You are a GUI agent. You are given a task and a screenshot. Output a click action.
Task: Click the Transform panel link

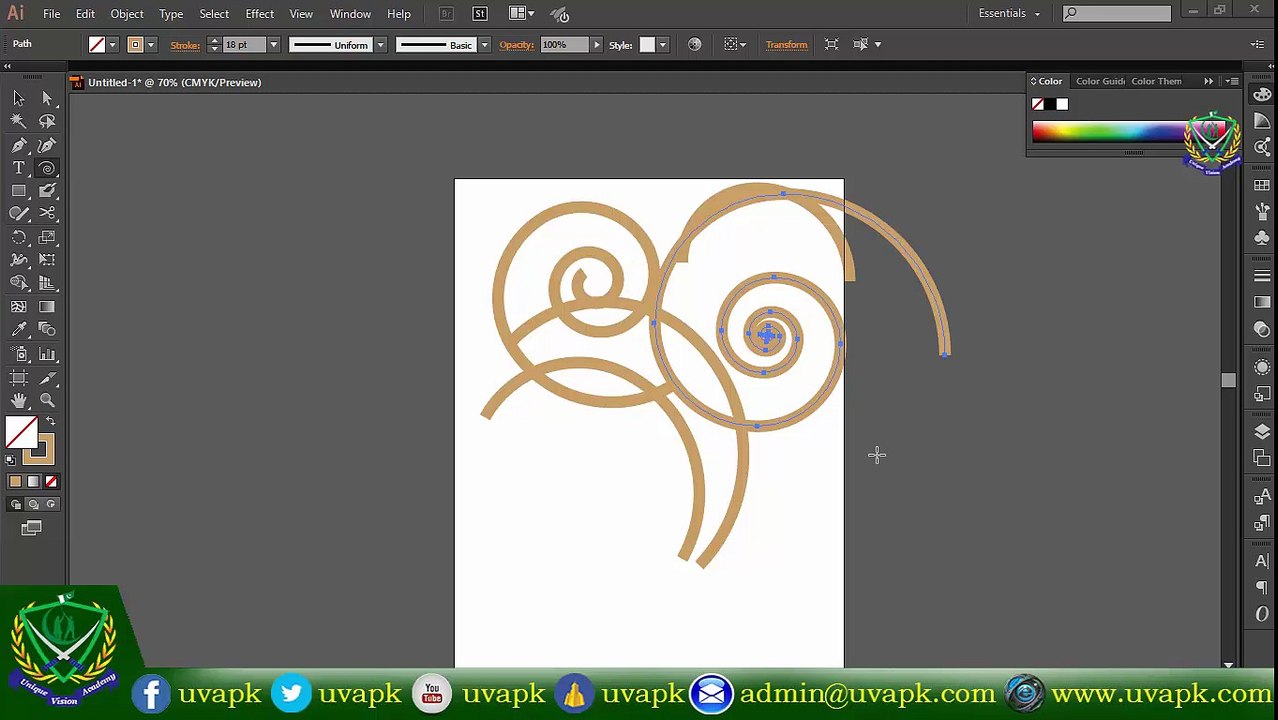pos(786,44)
